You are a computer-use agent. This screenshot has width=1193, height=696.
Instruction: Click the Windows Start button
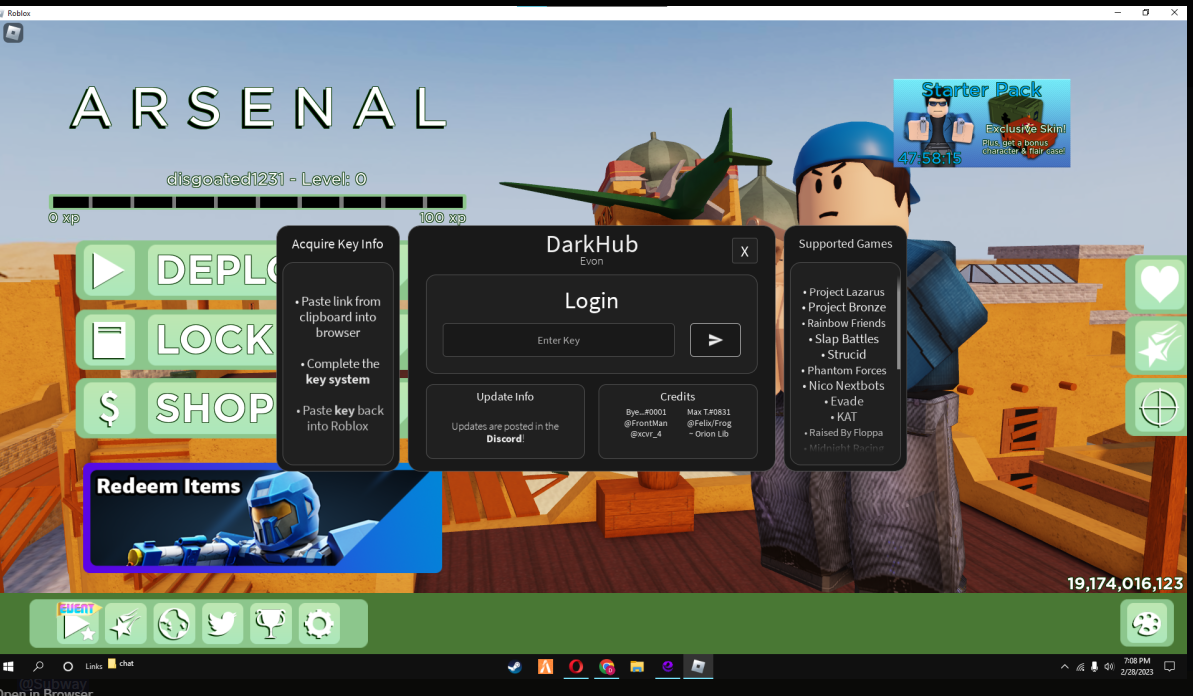point(8,666)
